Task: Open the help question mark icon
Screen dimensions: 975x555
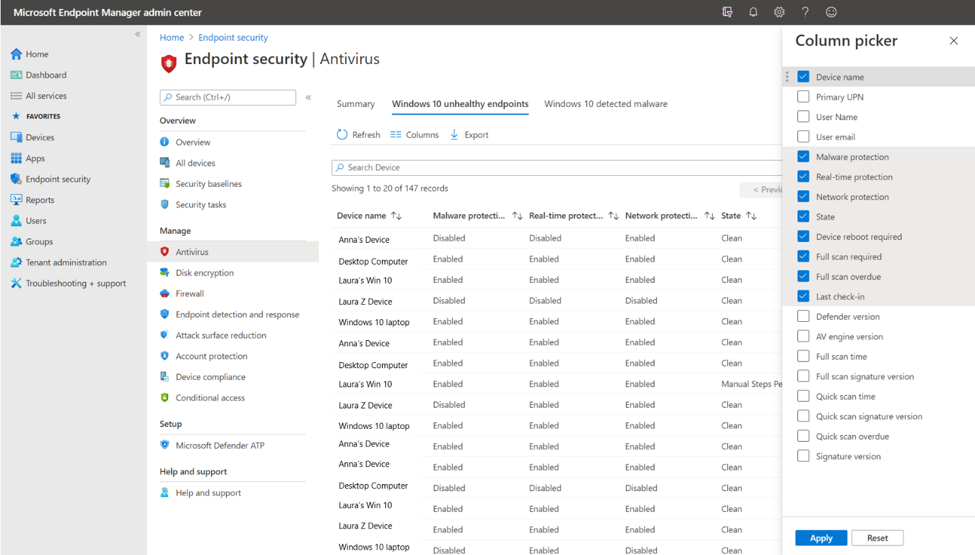Action: tap(805, 12)
